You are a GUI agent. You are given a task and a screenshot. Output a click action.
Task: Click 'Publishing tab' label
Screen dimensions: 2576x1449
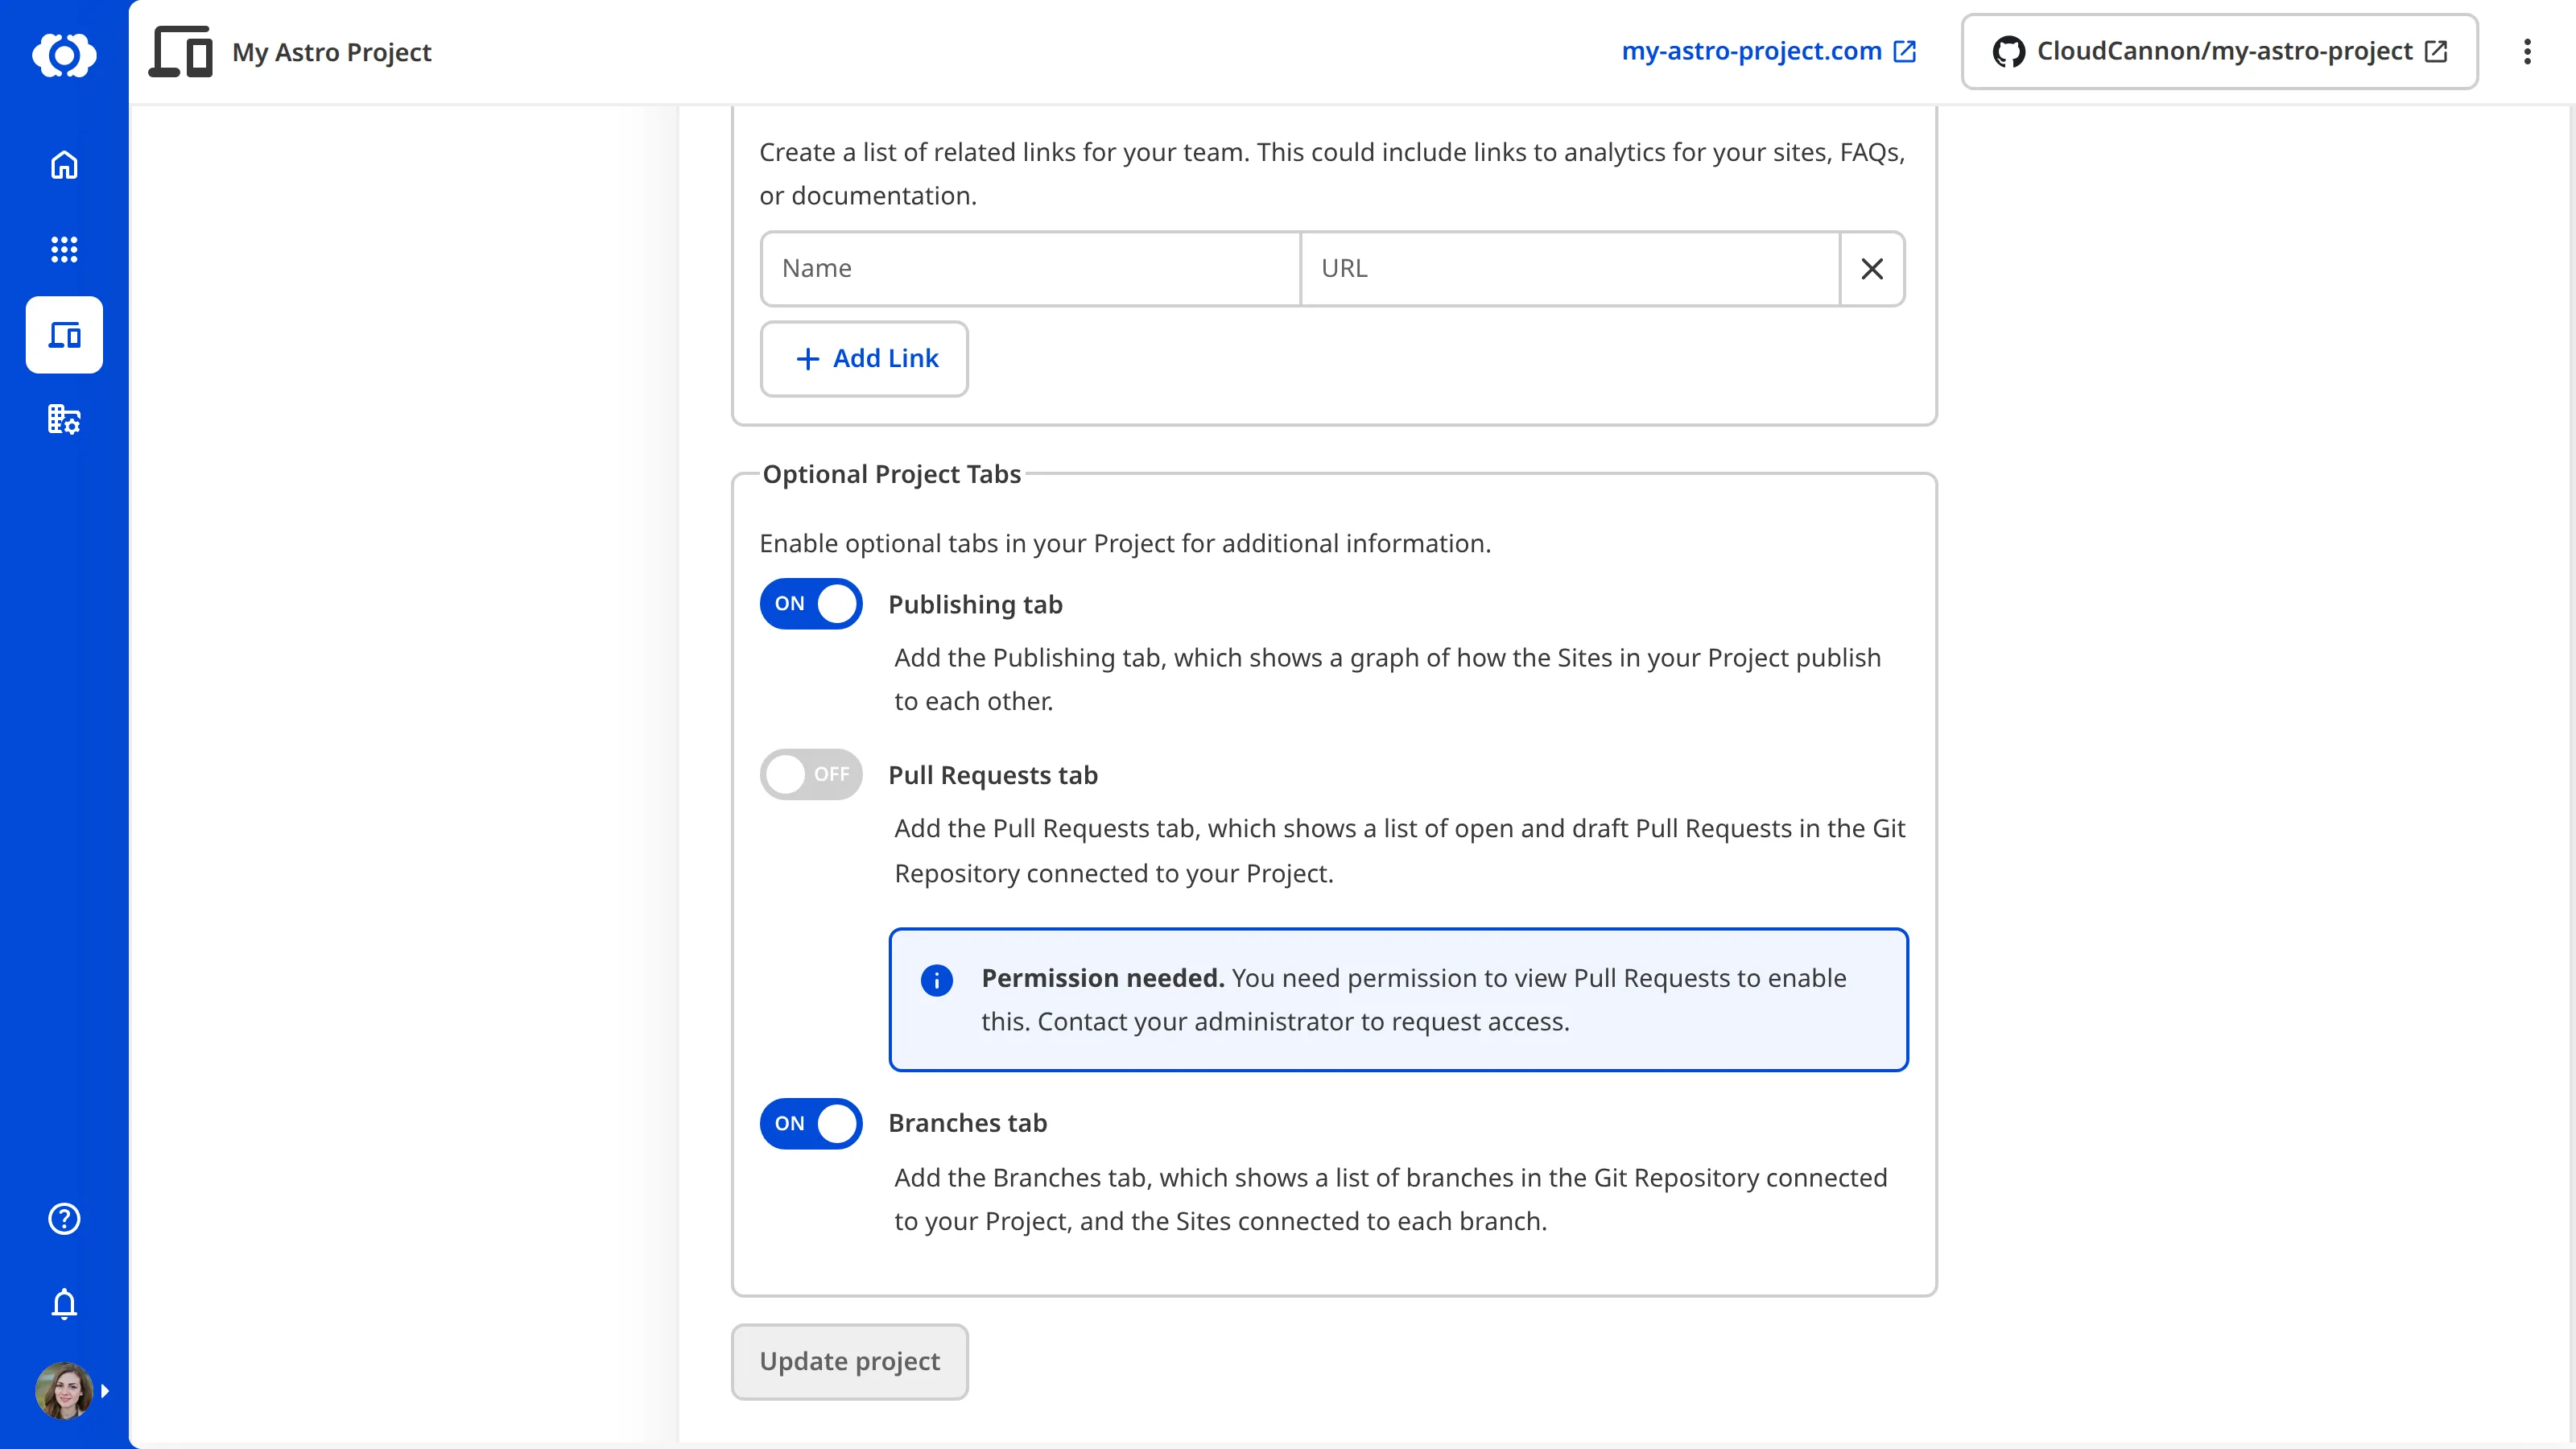pyautogui.click(x=975, y=605)
